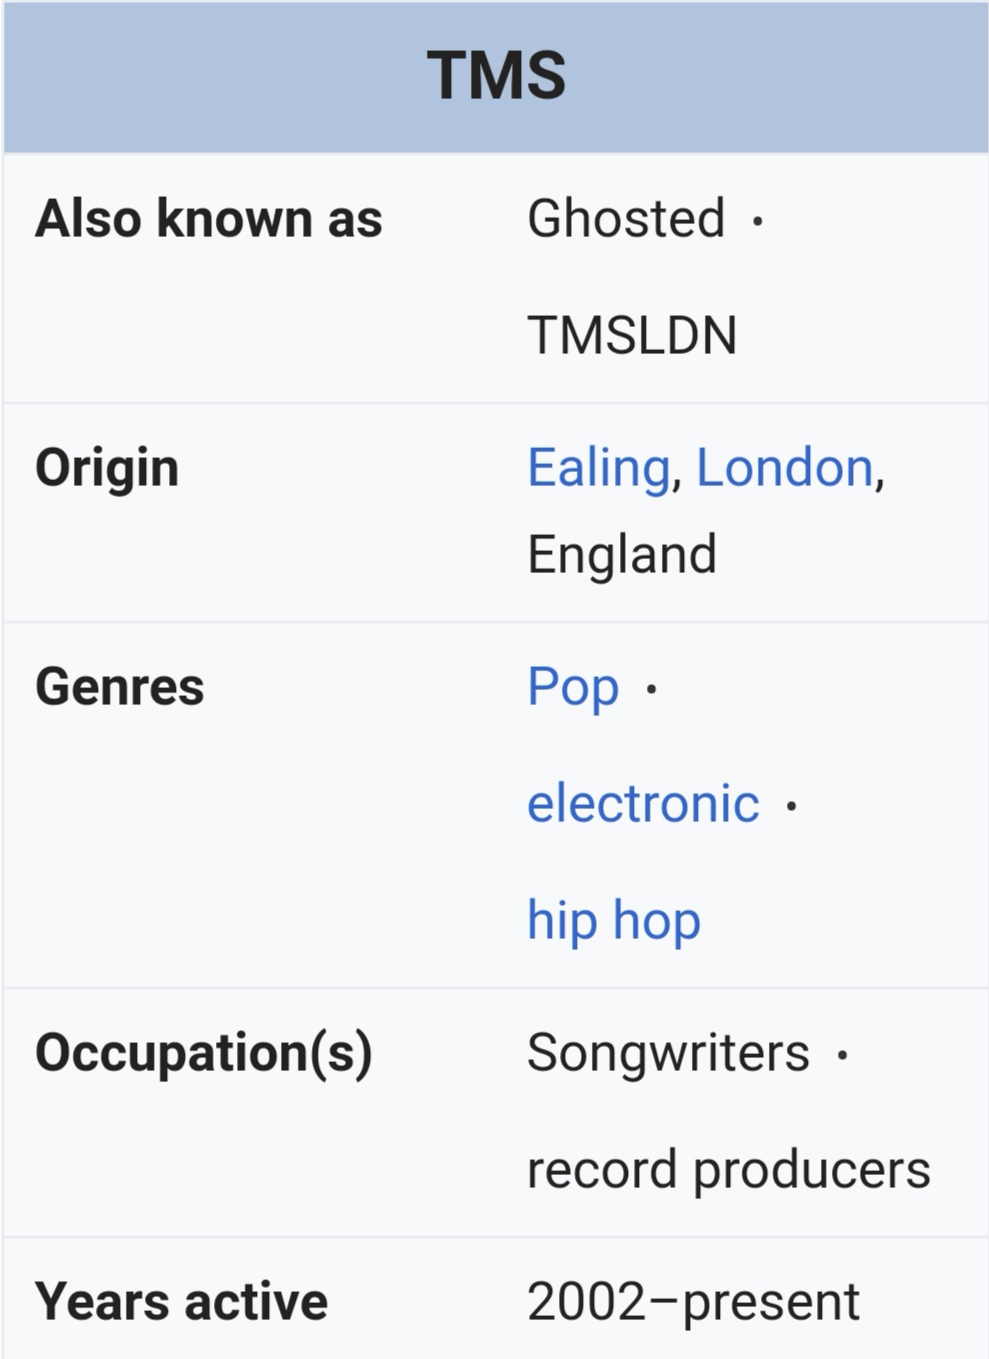Viewport: 989px width, 1359px height.
Task: Click the 2002–present value
Action: coord(693,1303)
